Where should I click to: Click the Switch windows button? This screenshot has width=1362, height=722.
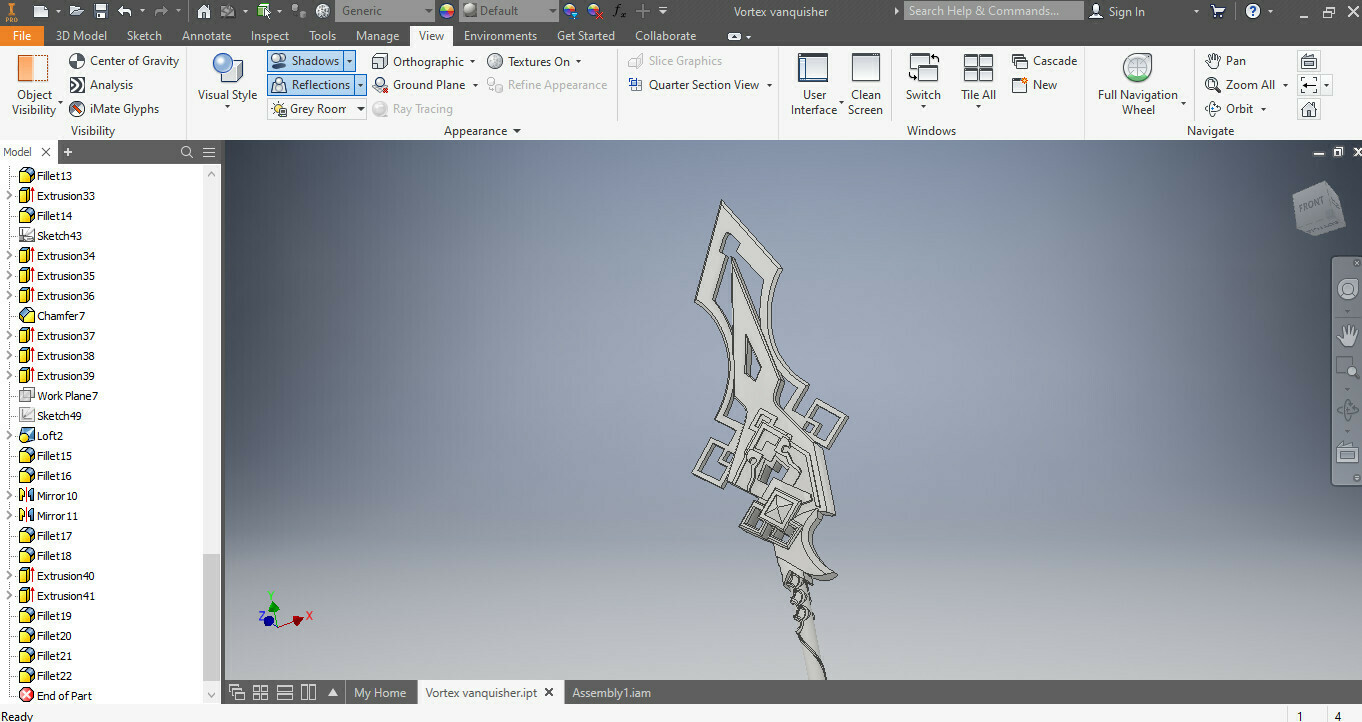(922, 80)
